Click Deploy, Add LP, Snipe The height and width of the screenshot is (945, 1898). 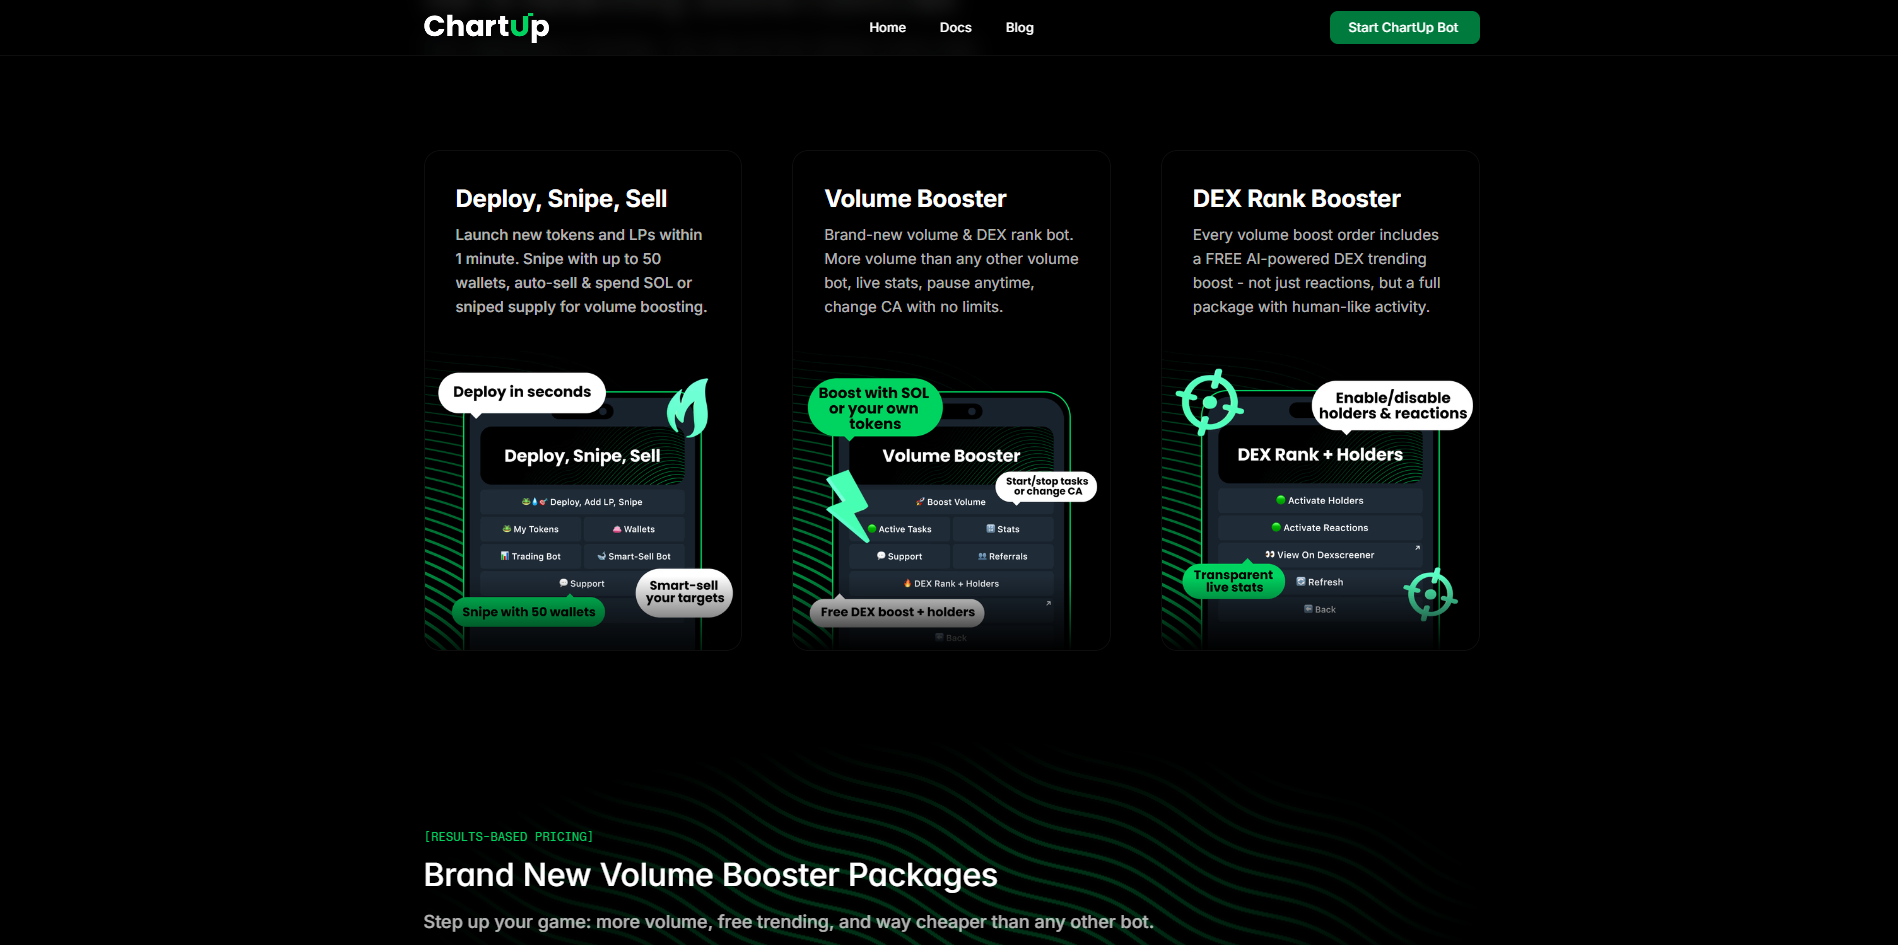coord(582,501)
